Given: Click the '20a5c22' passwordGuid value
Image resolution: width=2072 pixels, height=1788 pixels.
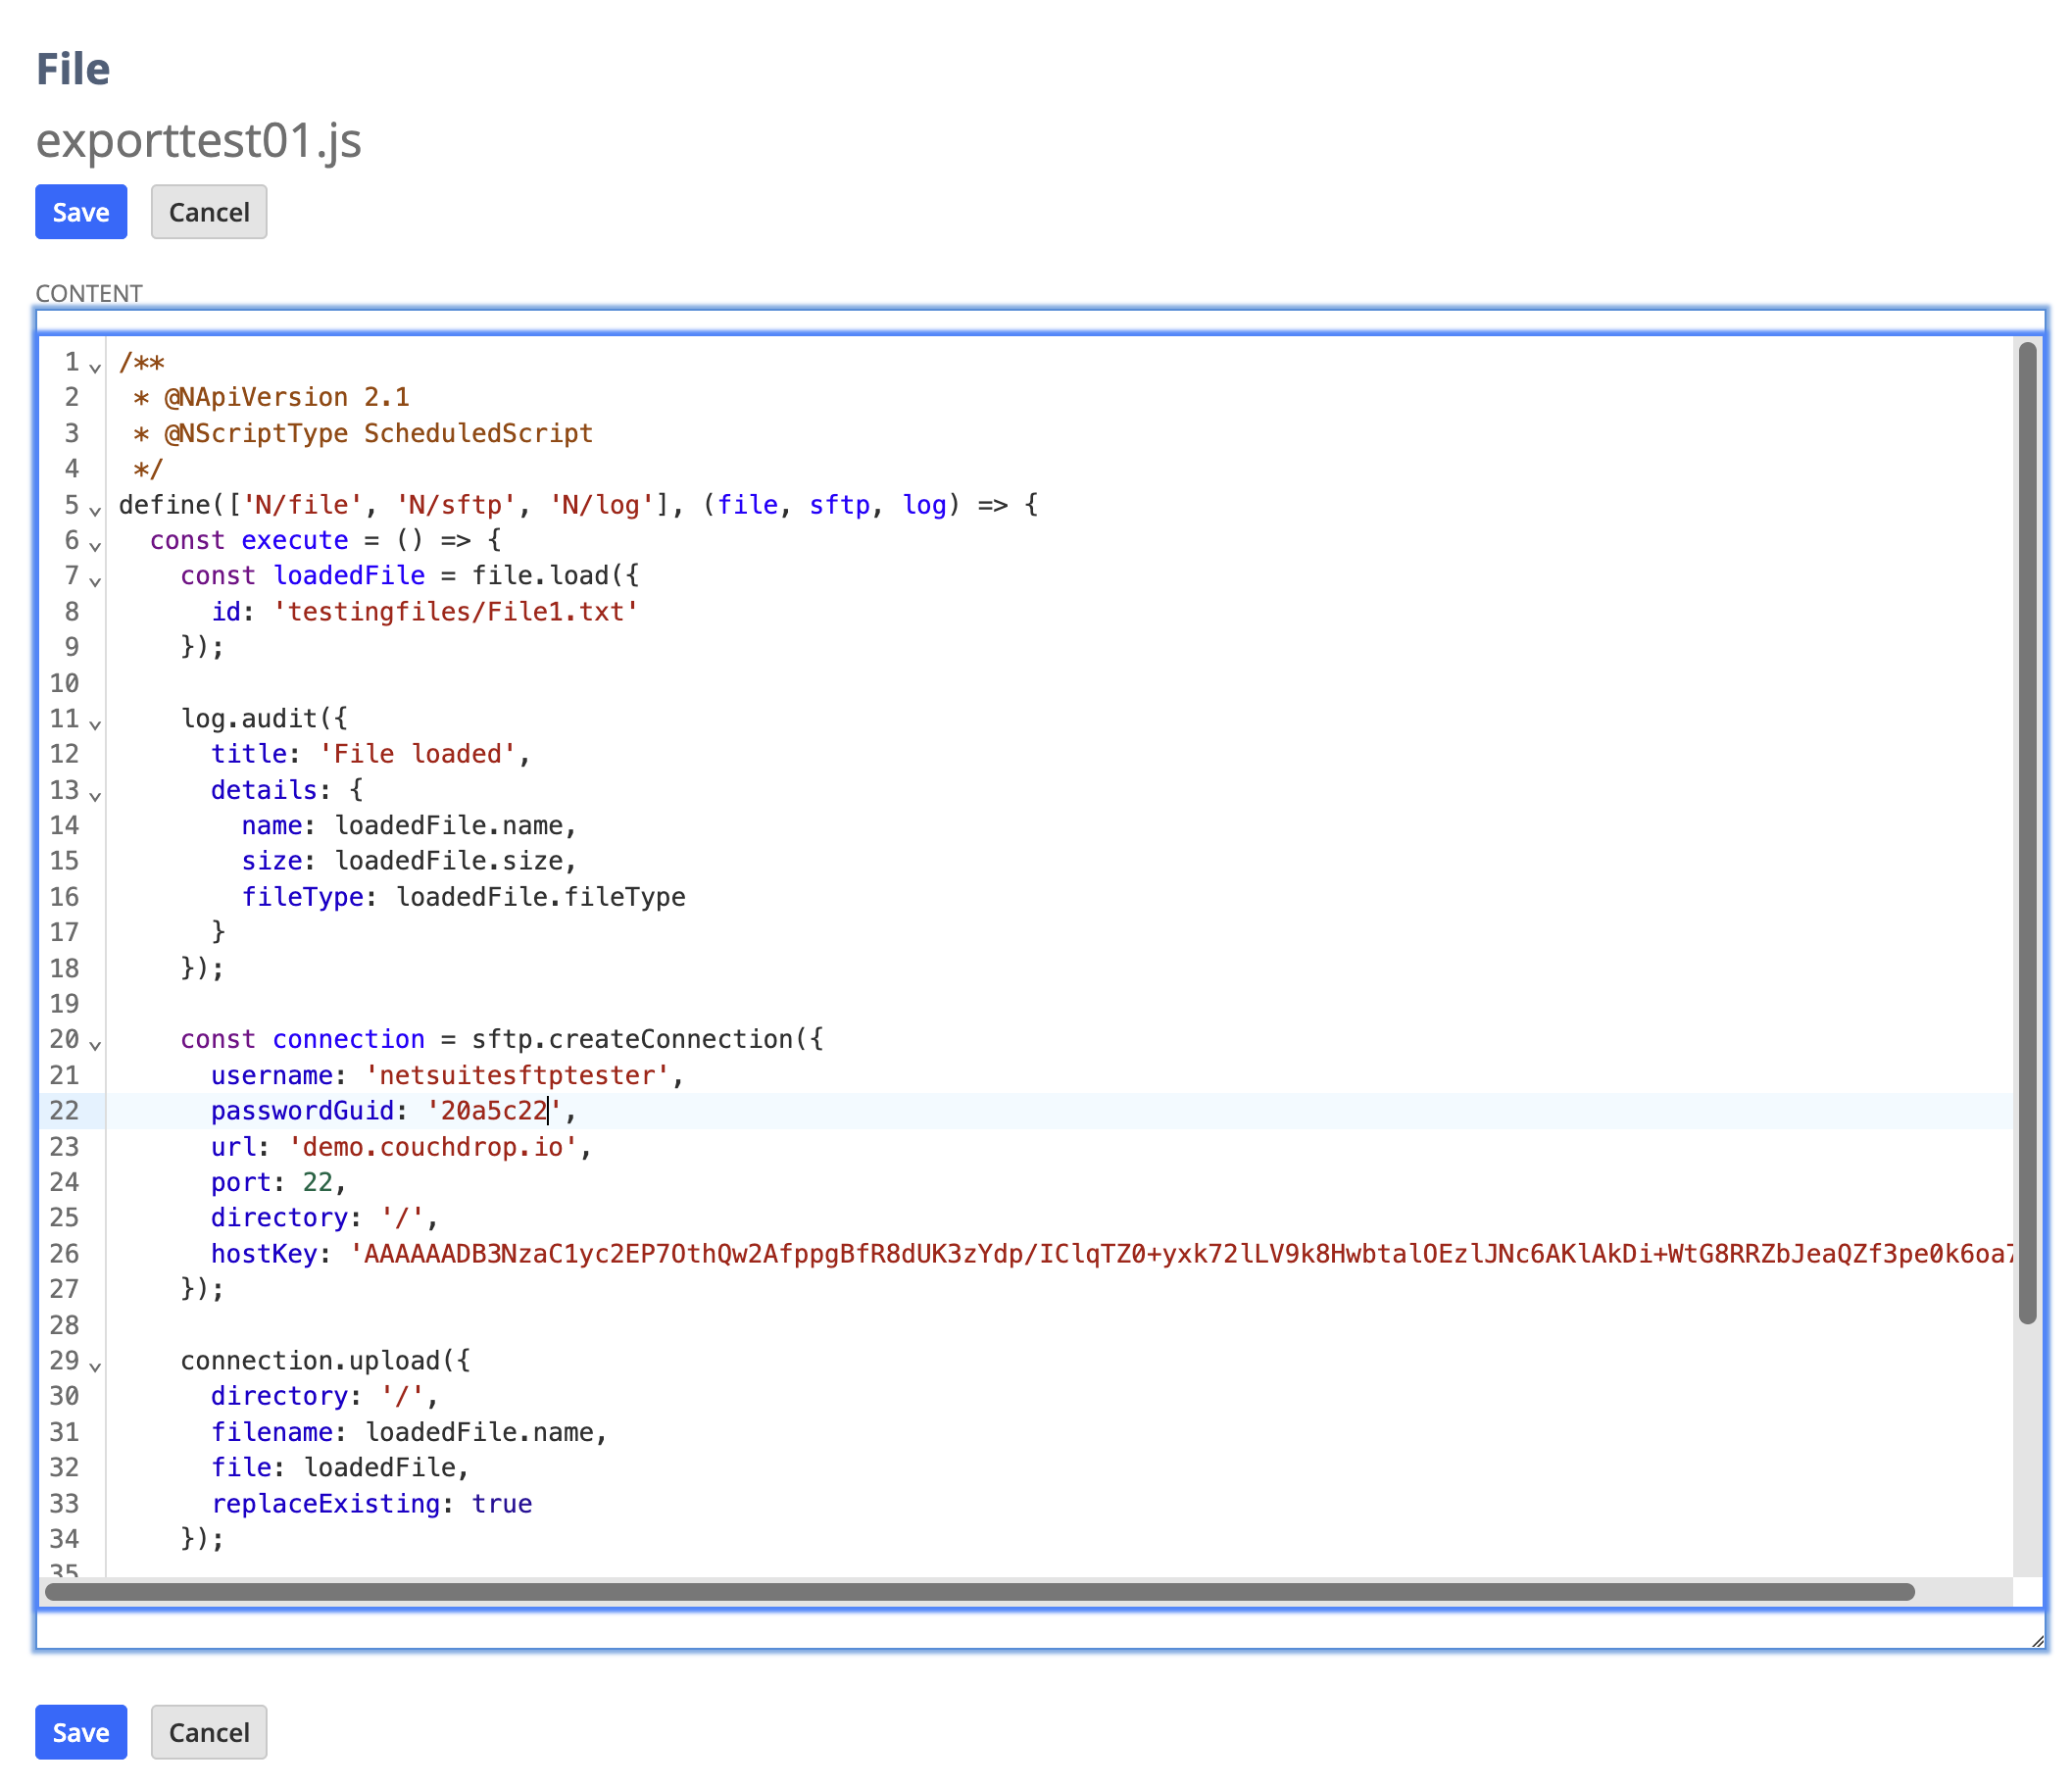Looking at the screenshot, I should coord(494,1111).
